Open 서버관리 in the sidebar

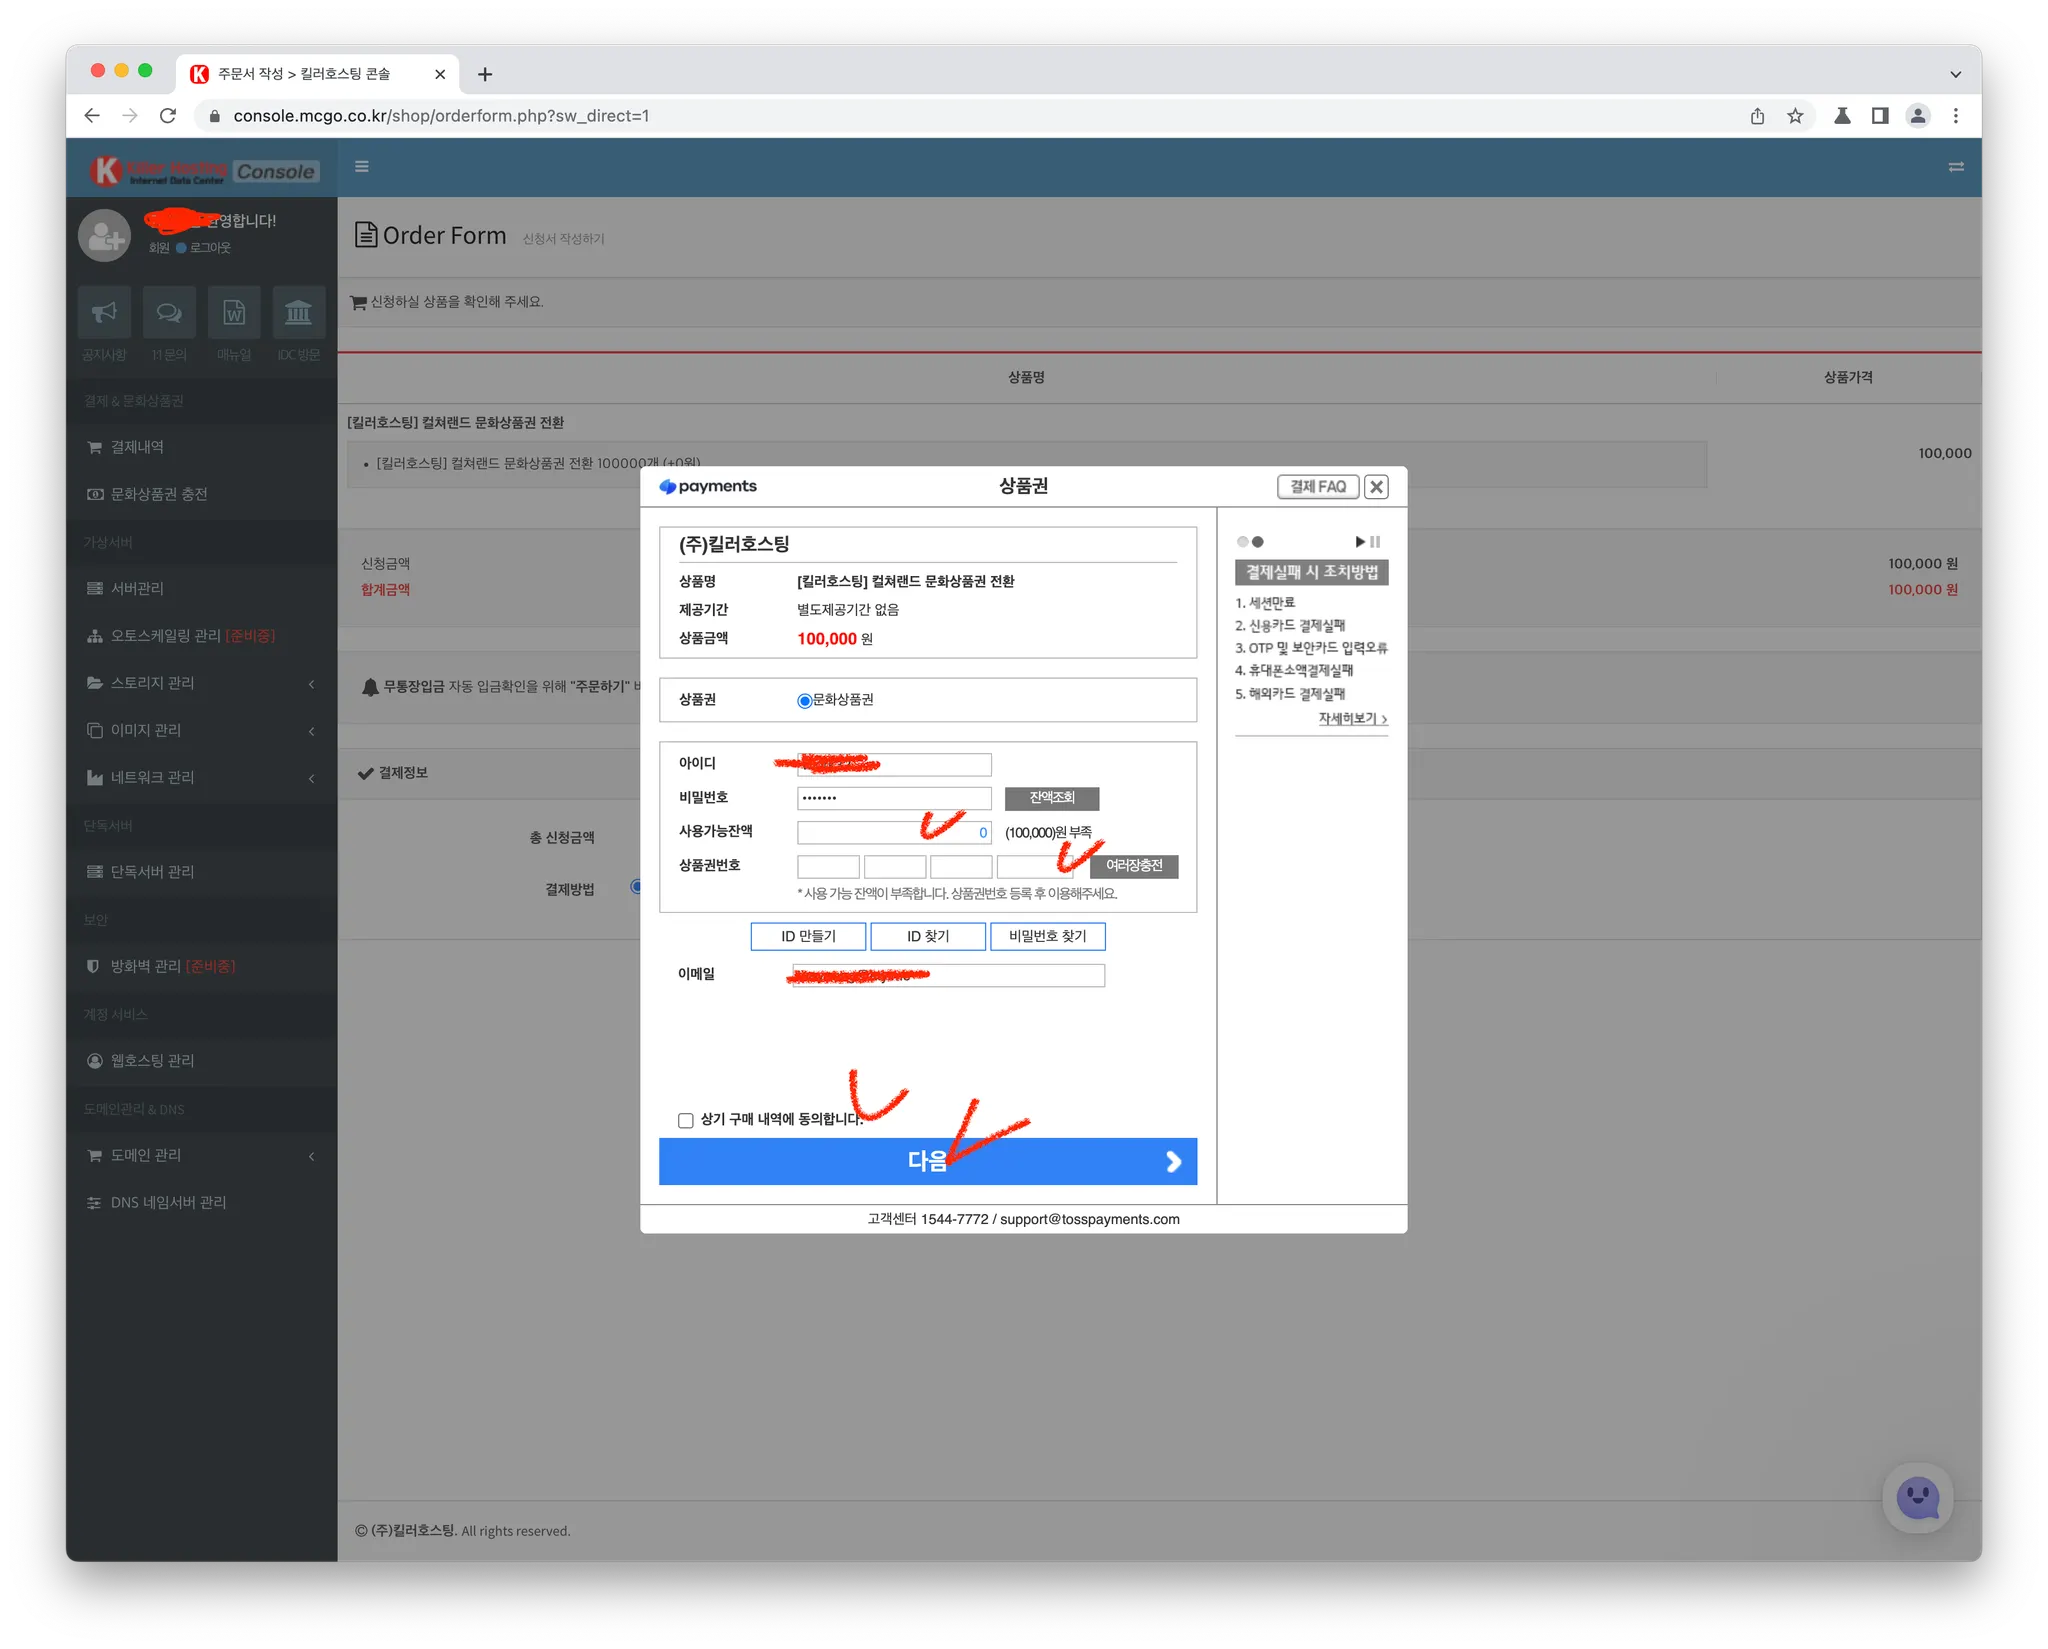[137, 588]
